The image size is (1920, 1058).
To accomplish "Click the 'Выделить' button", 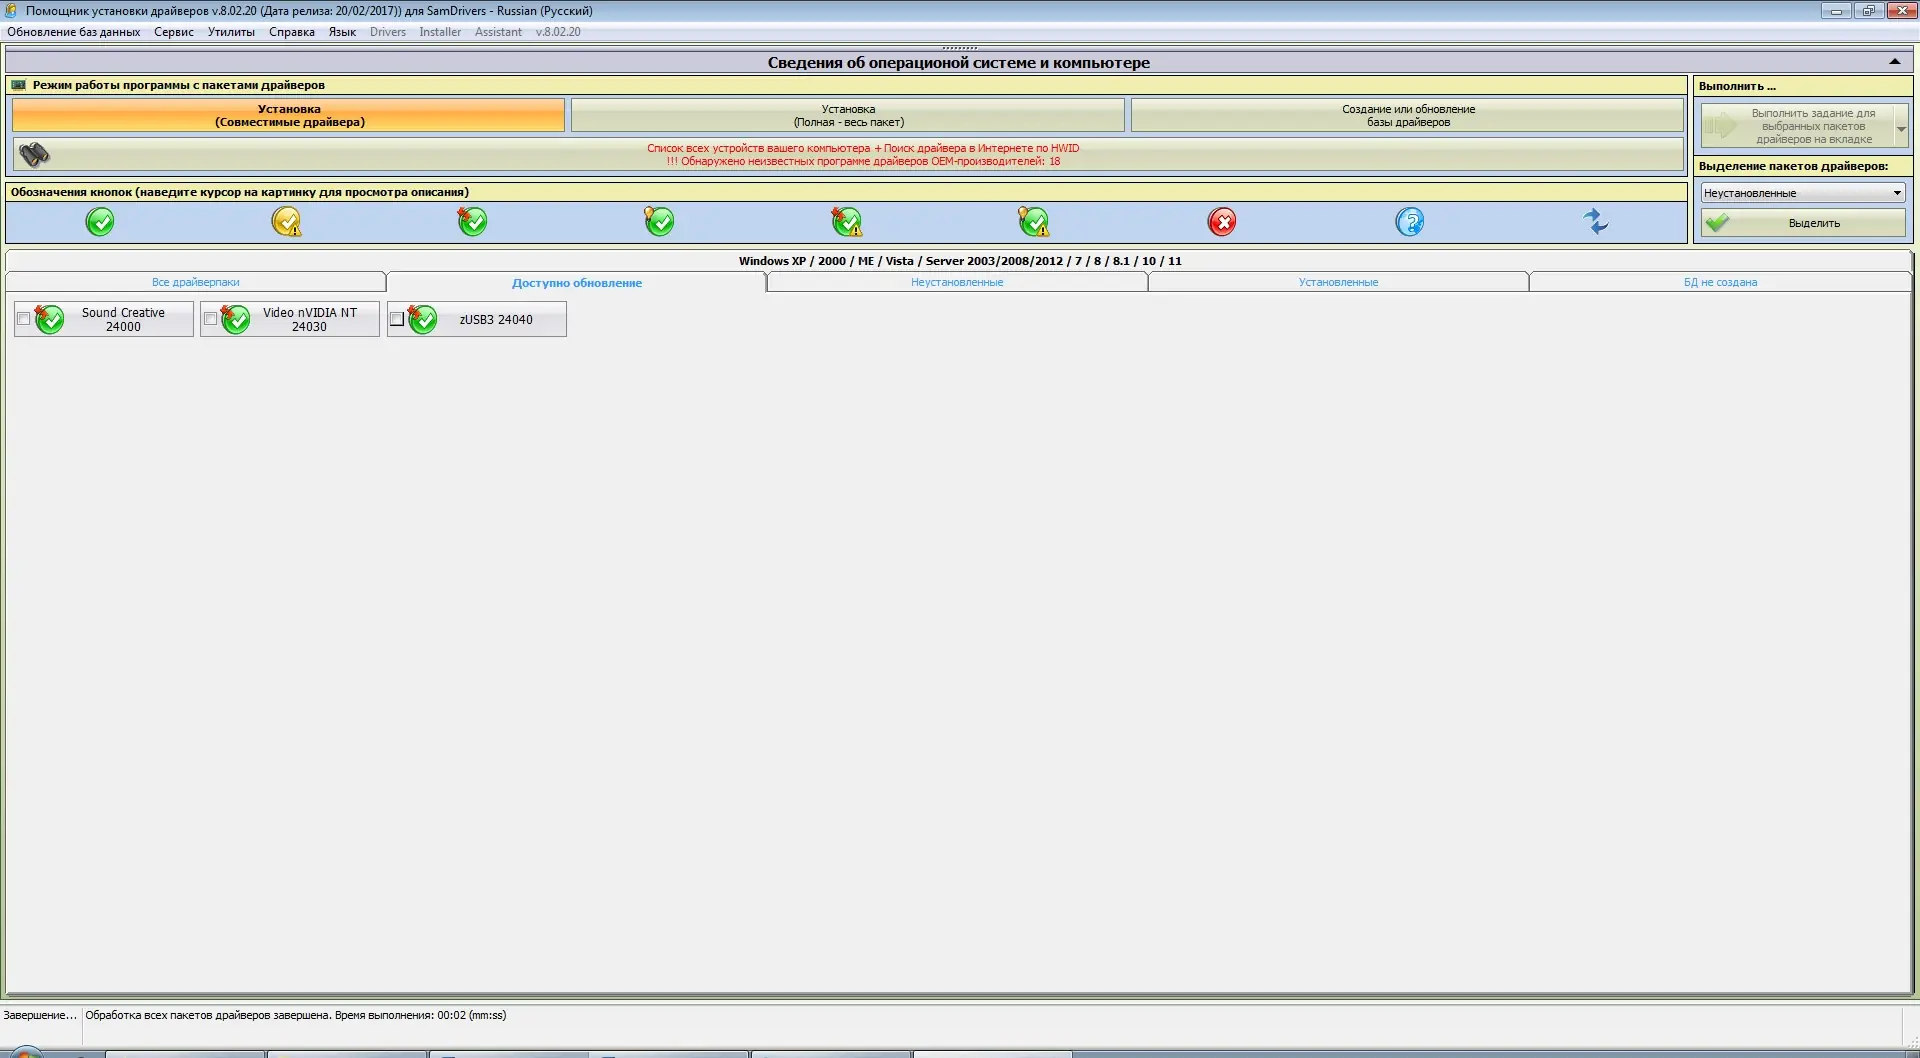I will (x=1803, y=223).
